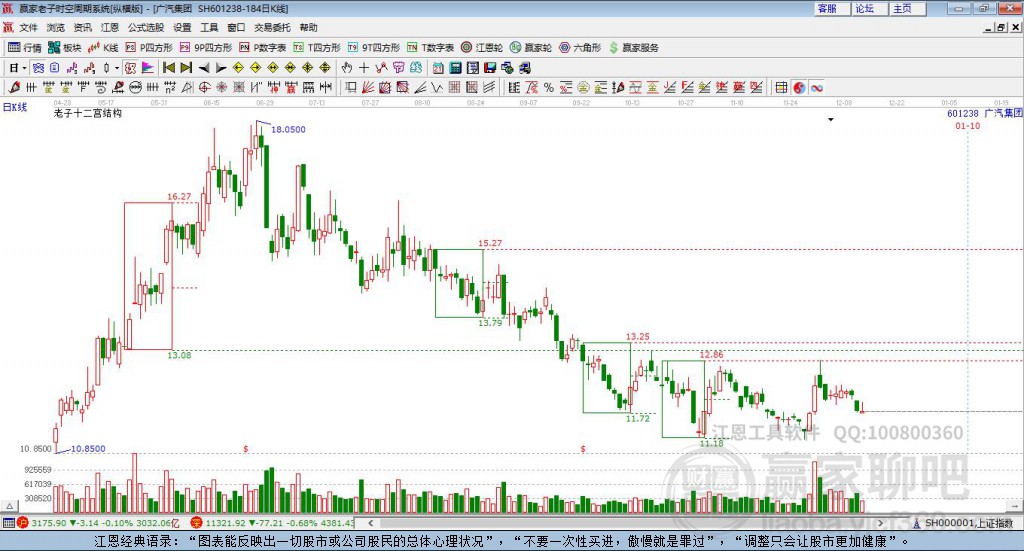
Task: Click the 老子十二宫结构 label
Action: [x=88, y=113]
